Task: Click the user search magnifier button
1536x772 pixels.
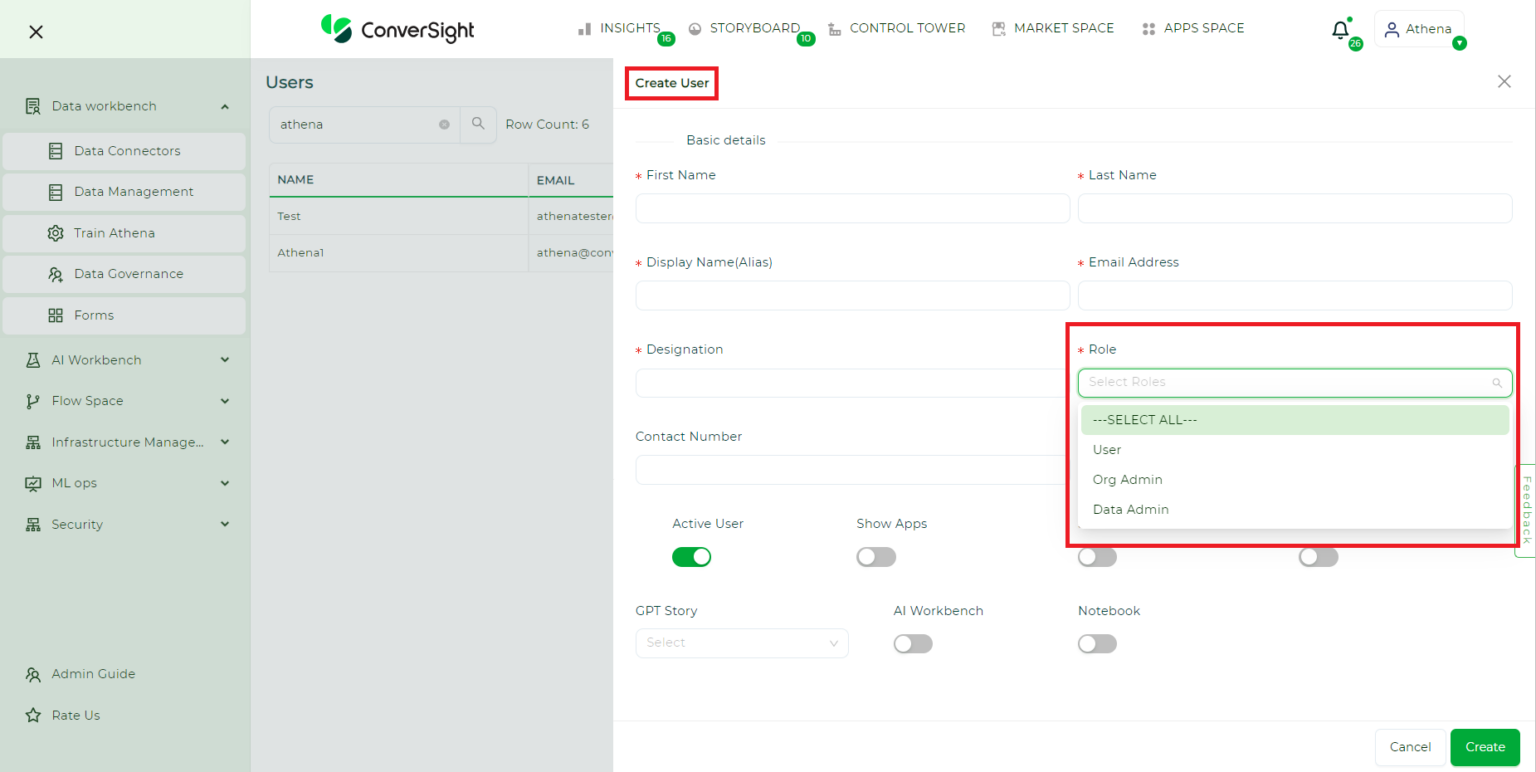Action: tap(478, 124)
